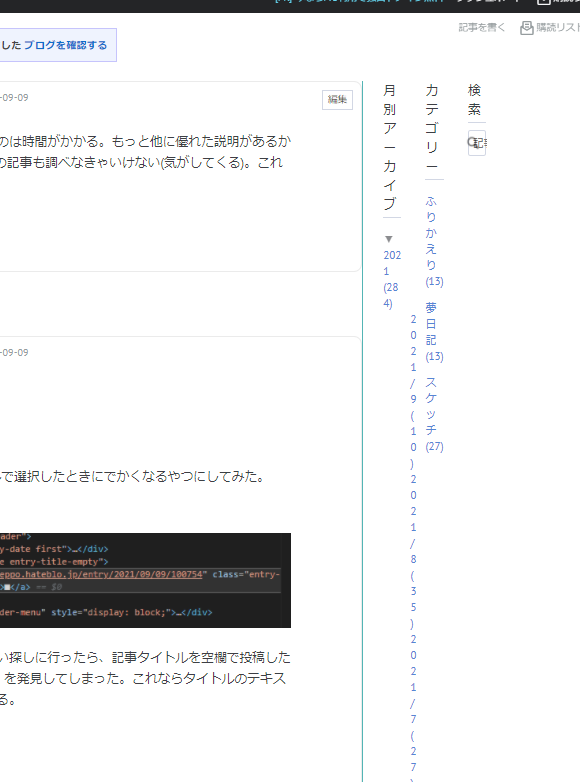This screenshot has width=580, height=782.
Task: Click the search magnifier icon
Action: tap(471, 143)
